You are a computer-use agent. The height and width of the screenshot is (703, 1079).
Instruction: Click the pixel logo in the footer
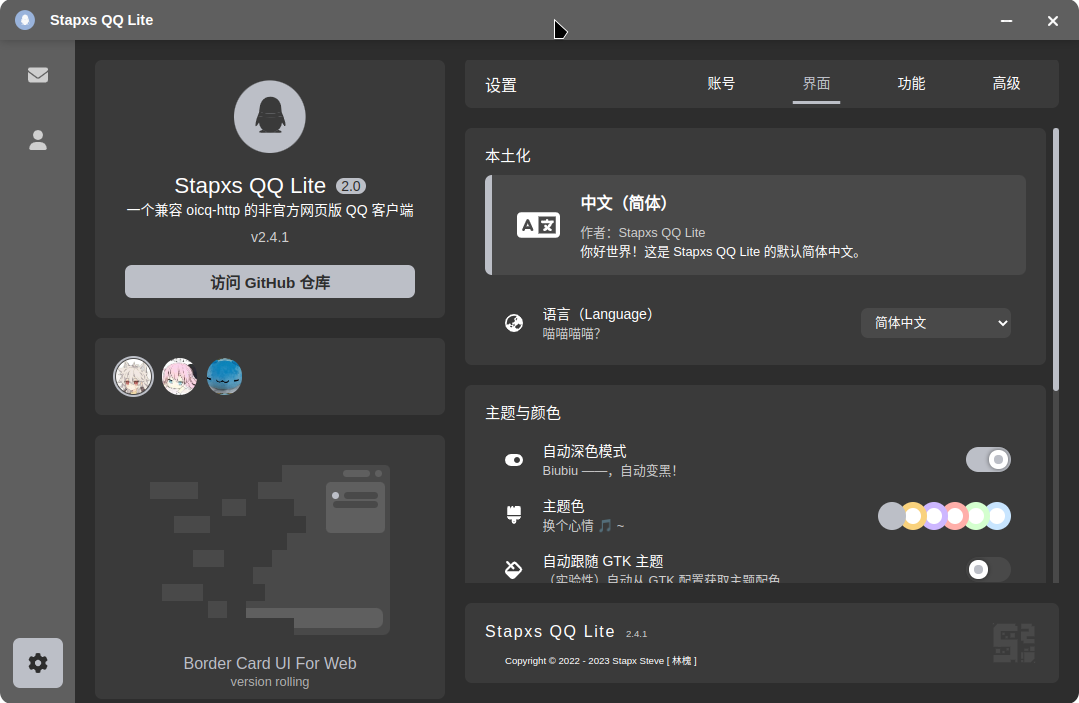(1014, 643)
